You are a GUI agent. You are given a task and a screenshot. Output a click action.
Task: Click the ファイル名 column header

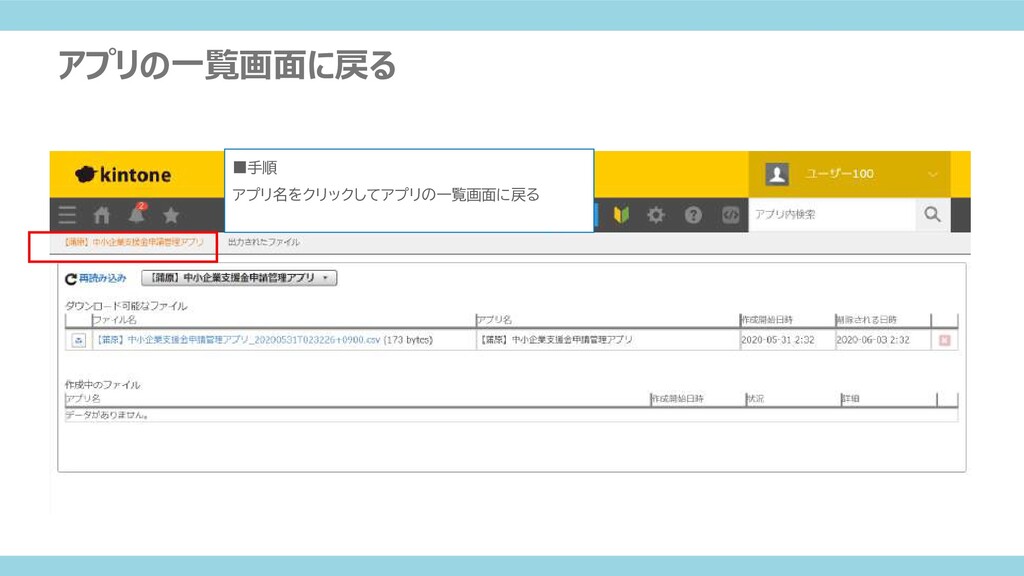pyautogui.click(x=114, y=319)
